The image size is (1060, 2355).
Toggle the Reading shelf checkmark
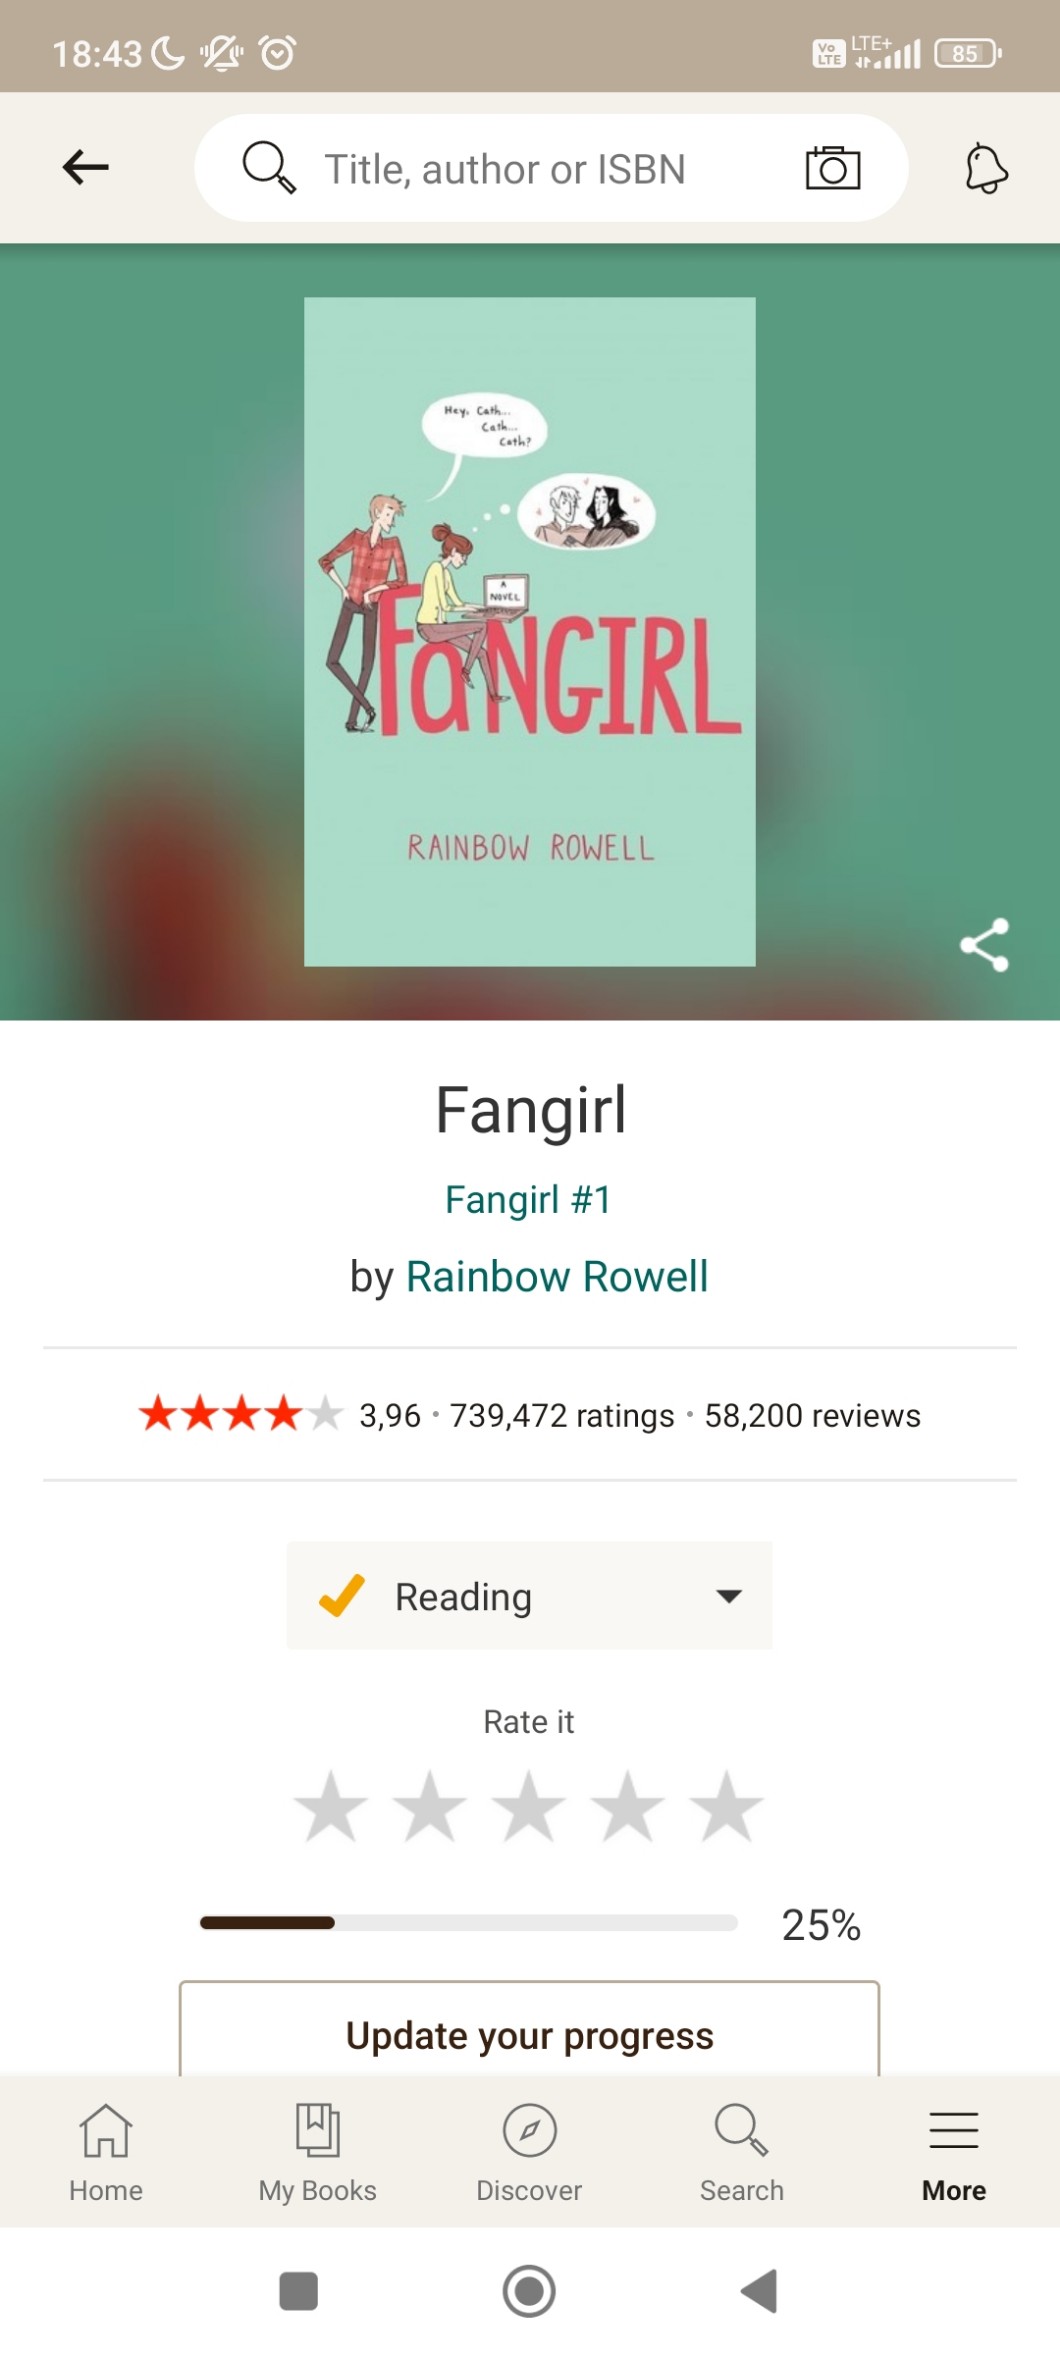[x=342, y=1595]
